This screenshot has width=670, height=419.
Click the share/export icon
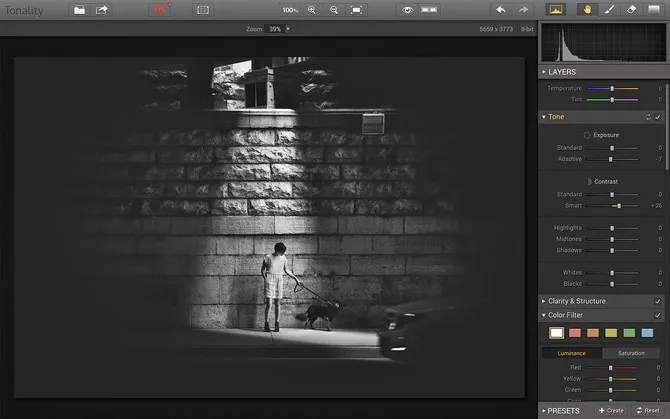click(x=102, y=9)
